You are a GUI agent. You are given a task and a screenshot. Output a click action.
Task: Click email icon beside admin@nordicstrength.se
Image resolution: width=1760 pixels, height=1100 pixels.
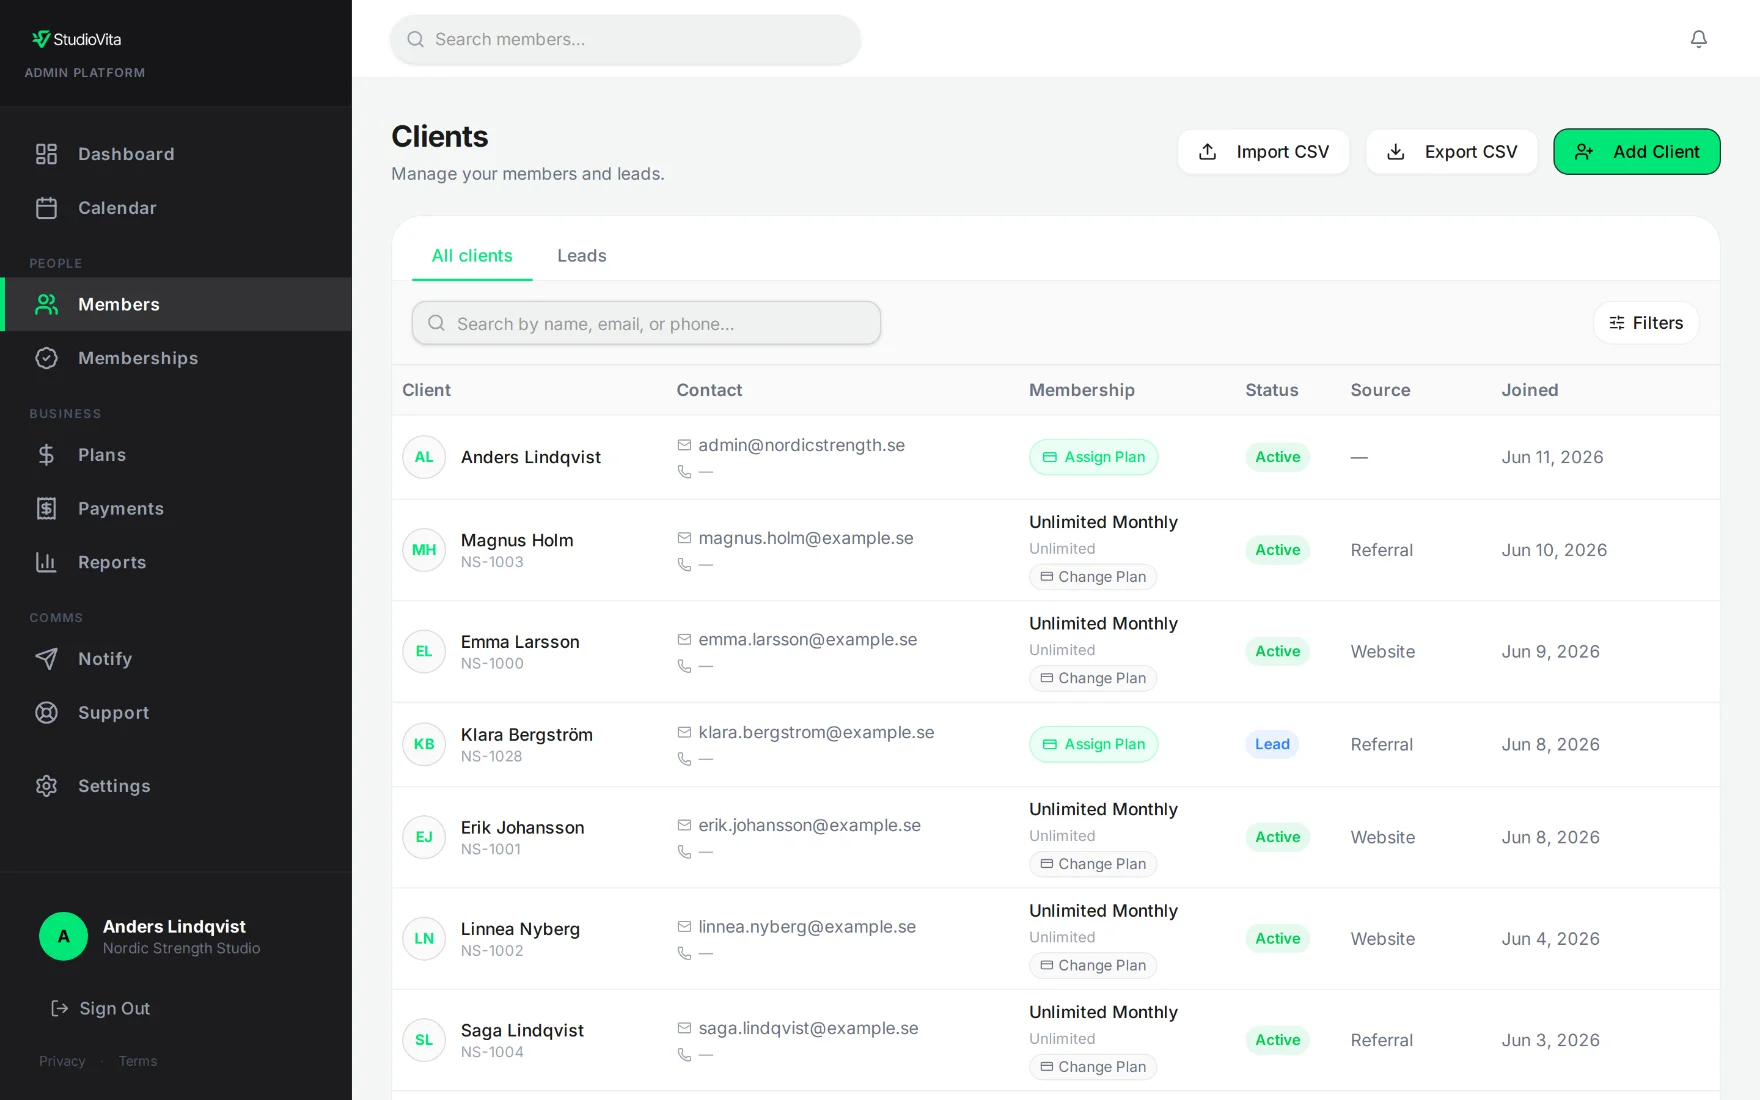tap(684, 445)
